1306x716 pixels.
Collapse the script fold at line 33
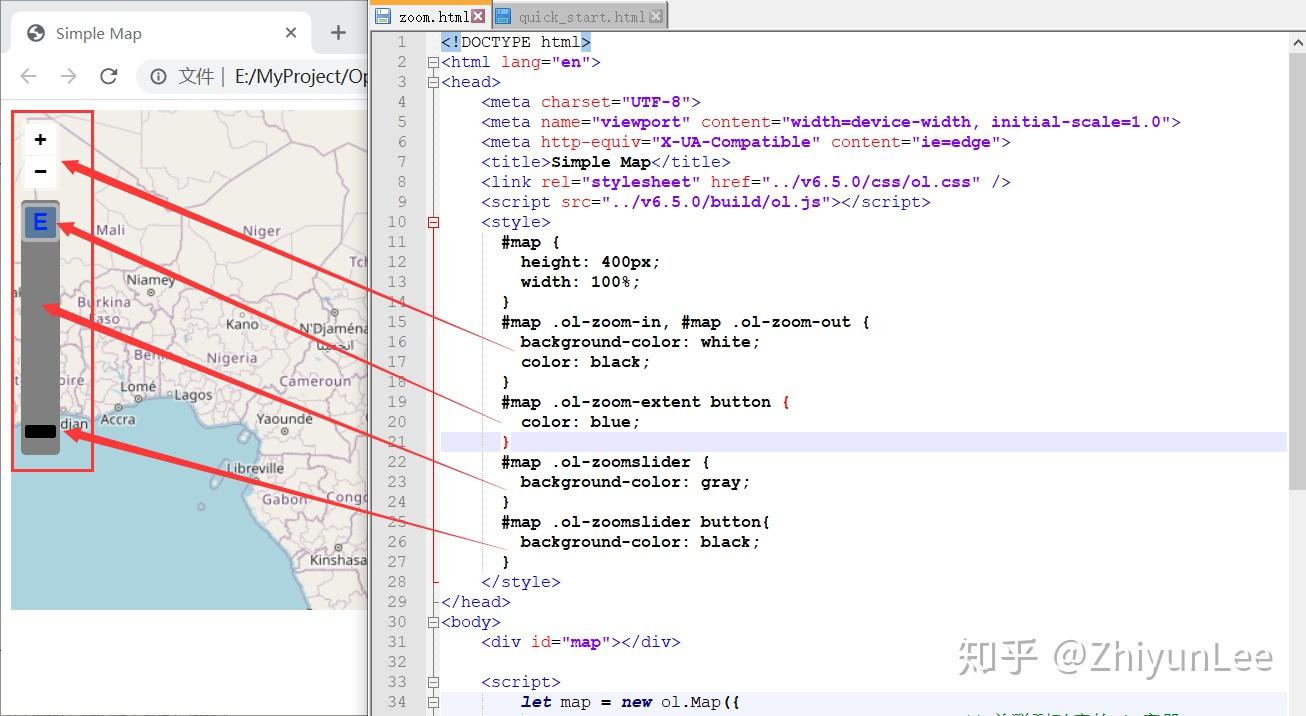pyautogui.click(x=431, y=681)
